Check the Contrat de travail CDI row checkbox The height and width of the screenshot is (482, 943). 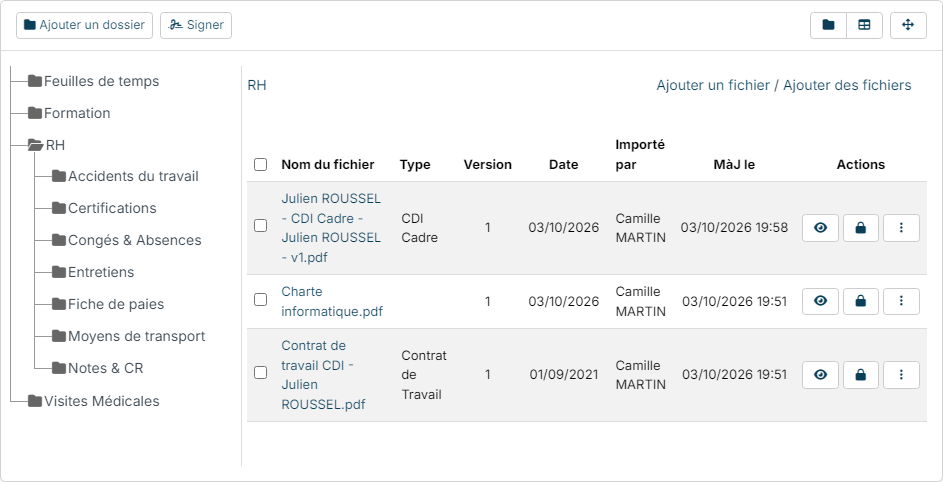click(260, 372)
